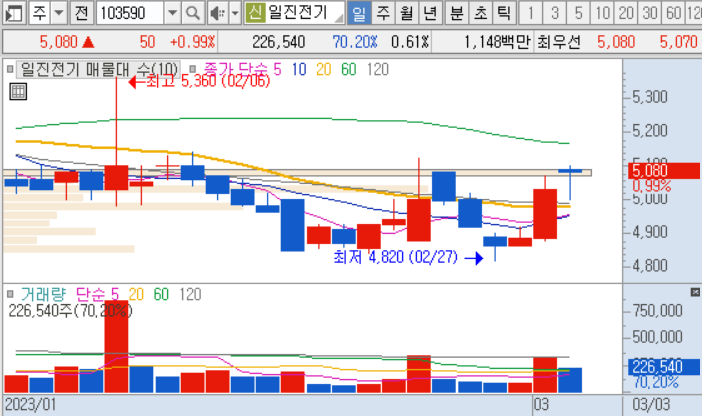702x416 pixels.
Task: Click the red 5,080 current price tag on axis
Action: pyautogui.click(x=663, y=171)
